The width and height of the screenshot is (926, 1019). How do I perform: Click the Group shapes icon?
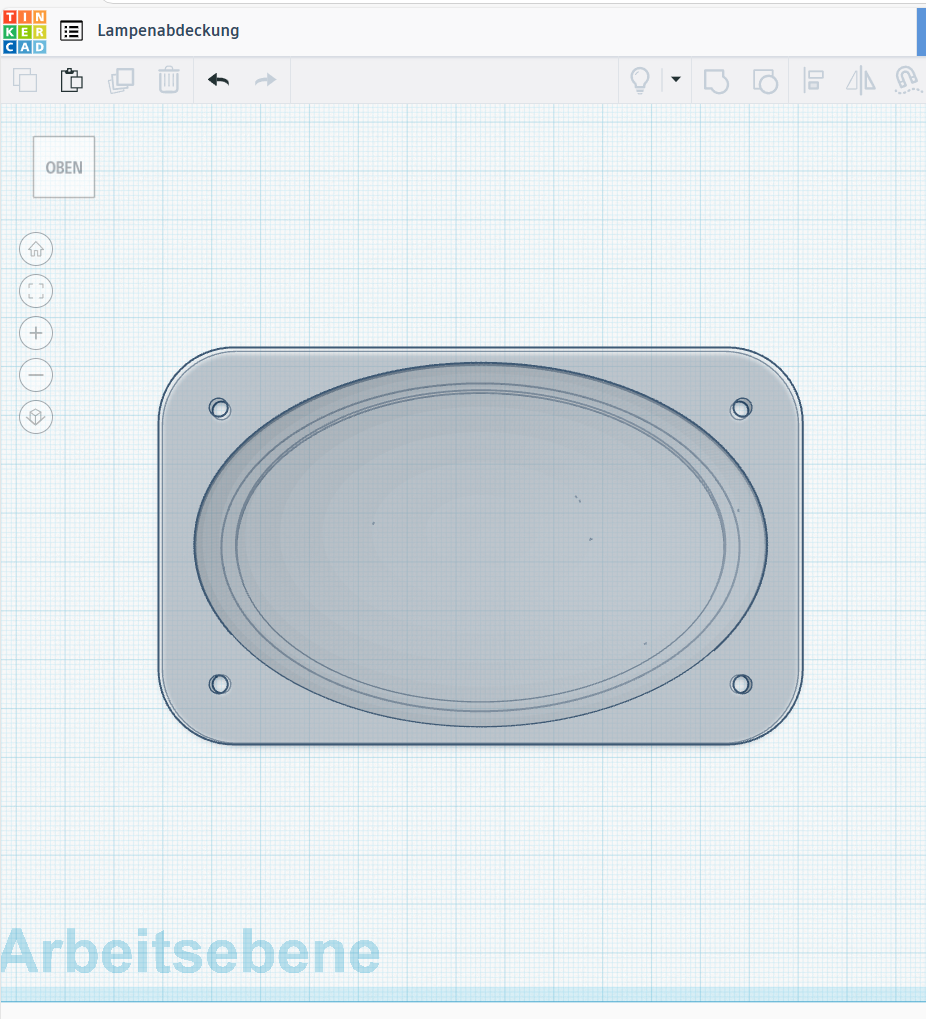[x=716, y=81]
